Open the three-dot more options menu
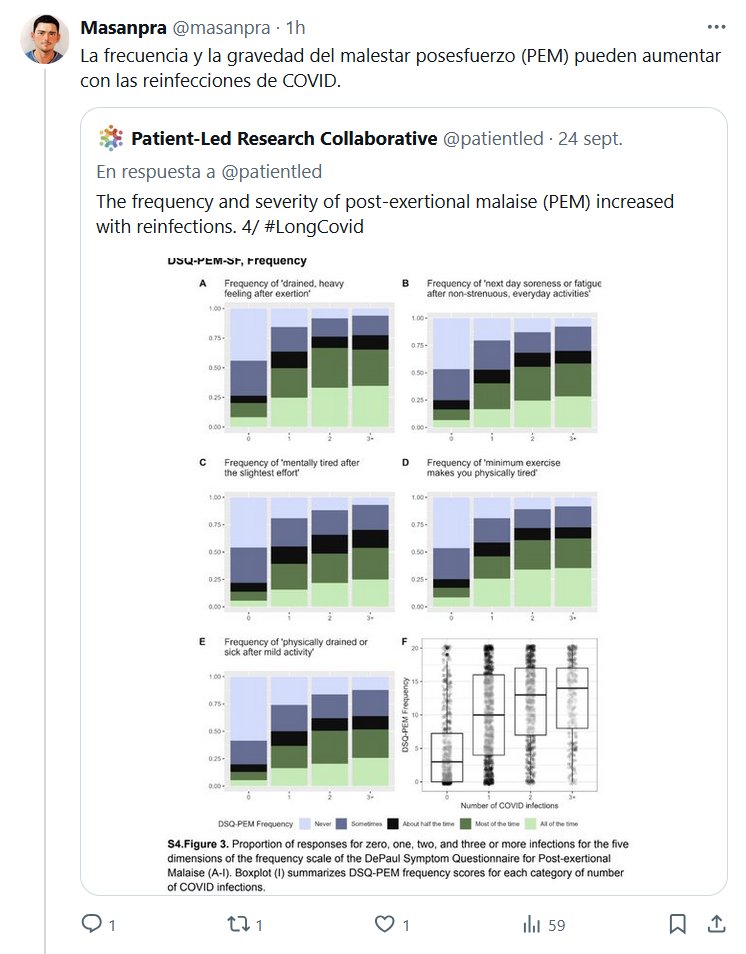This screenshot has height=954, width=746. point(716,27)
